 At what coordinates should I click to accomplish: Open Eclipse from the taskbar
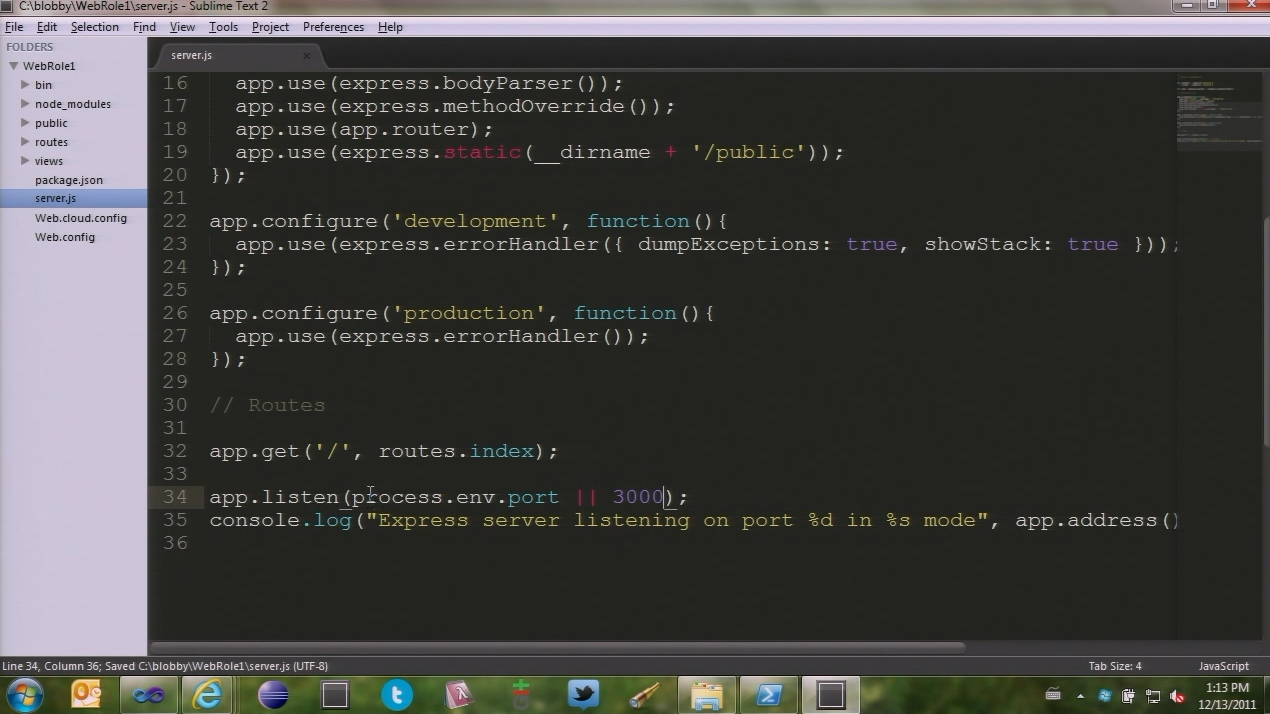pos(272,694)
